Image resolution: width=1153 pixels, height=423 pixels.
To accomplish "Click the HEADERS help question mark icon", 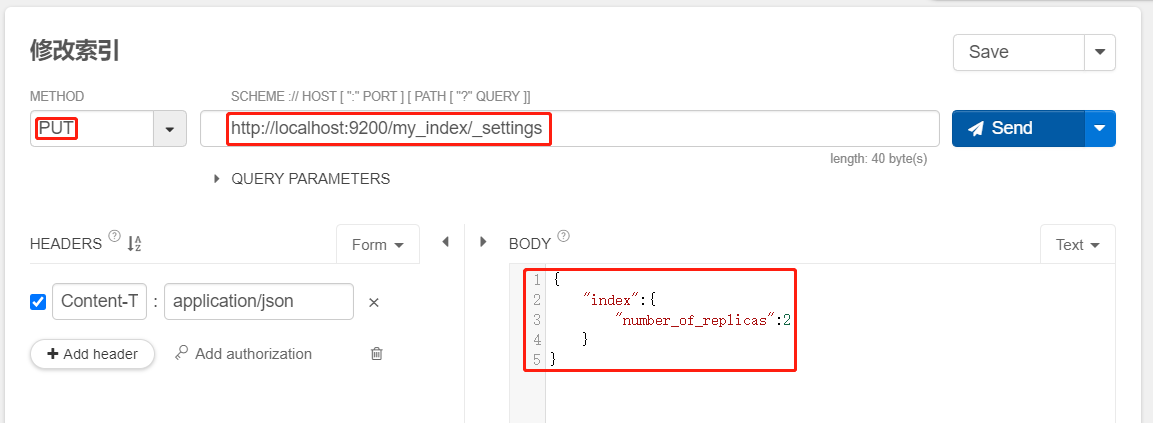I will pyautogui.click(x=114, y=236).
